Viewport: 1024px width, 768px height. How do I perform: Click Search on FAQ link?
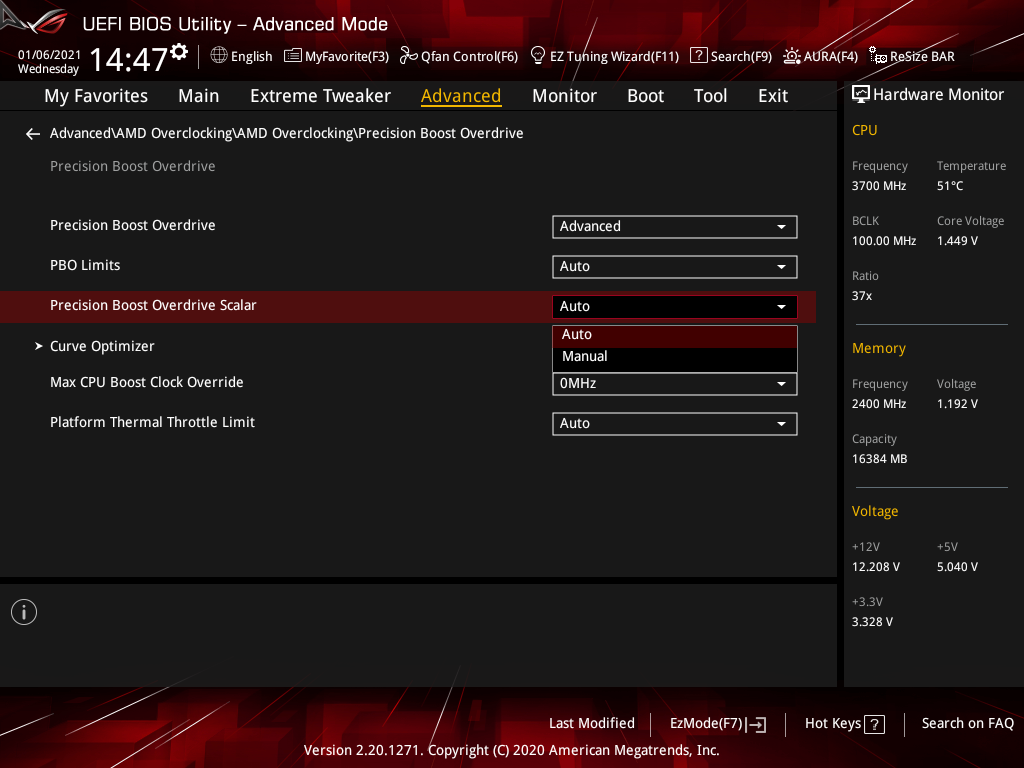967,724
